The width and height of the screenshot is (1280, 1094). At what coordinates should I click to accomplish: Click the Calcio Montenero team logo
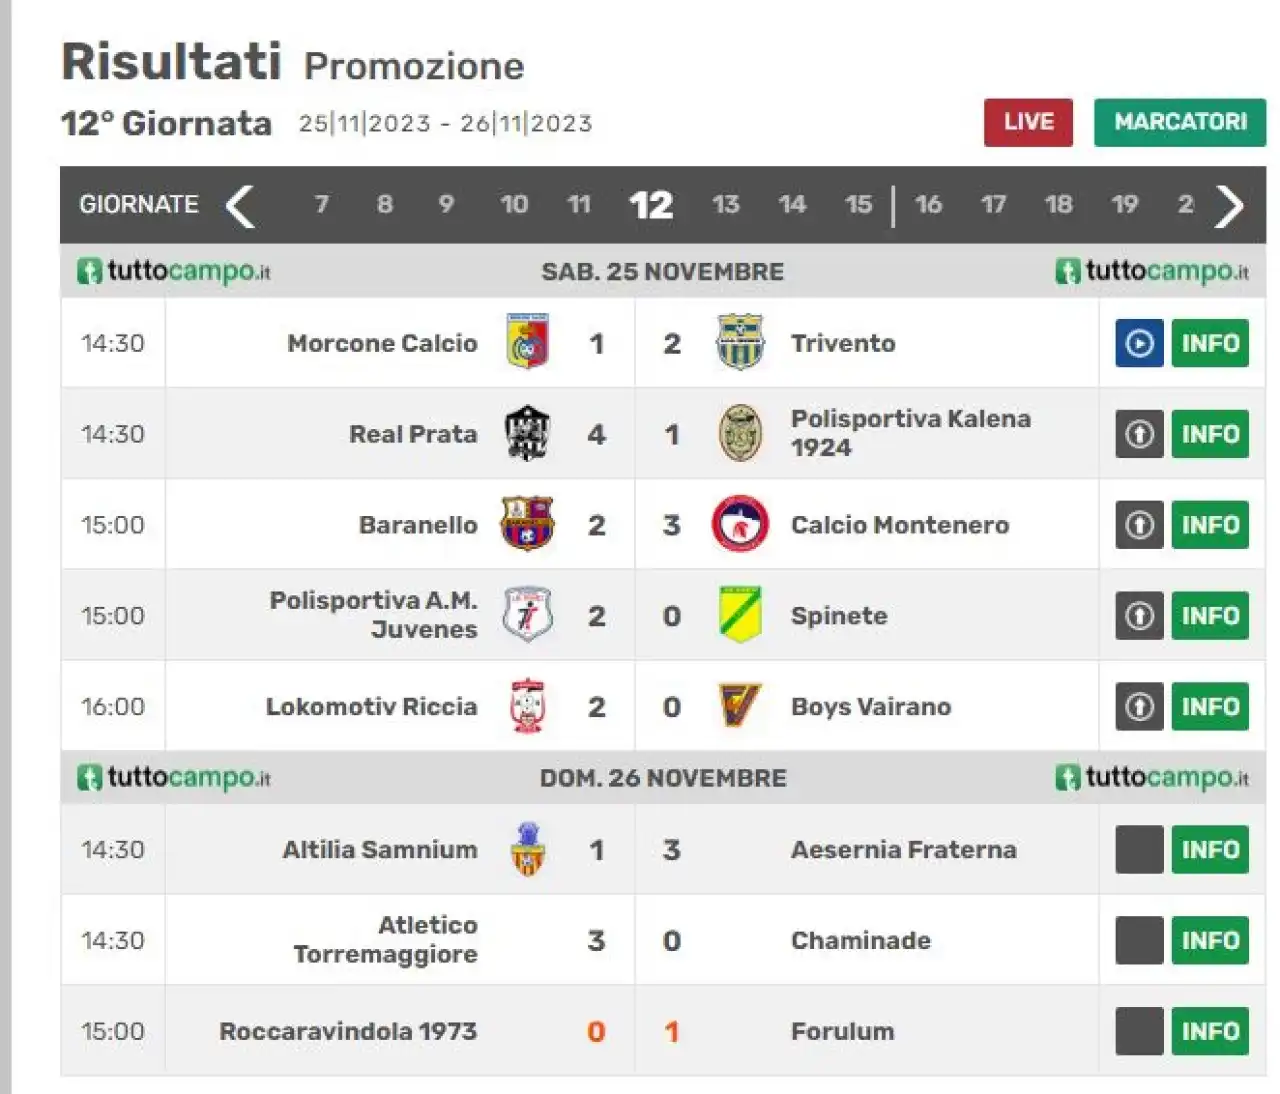pyautogui.click(x=740, y=524)
